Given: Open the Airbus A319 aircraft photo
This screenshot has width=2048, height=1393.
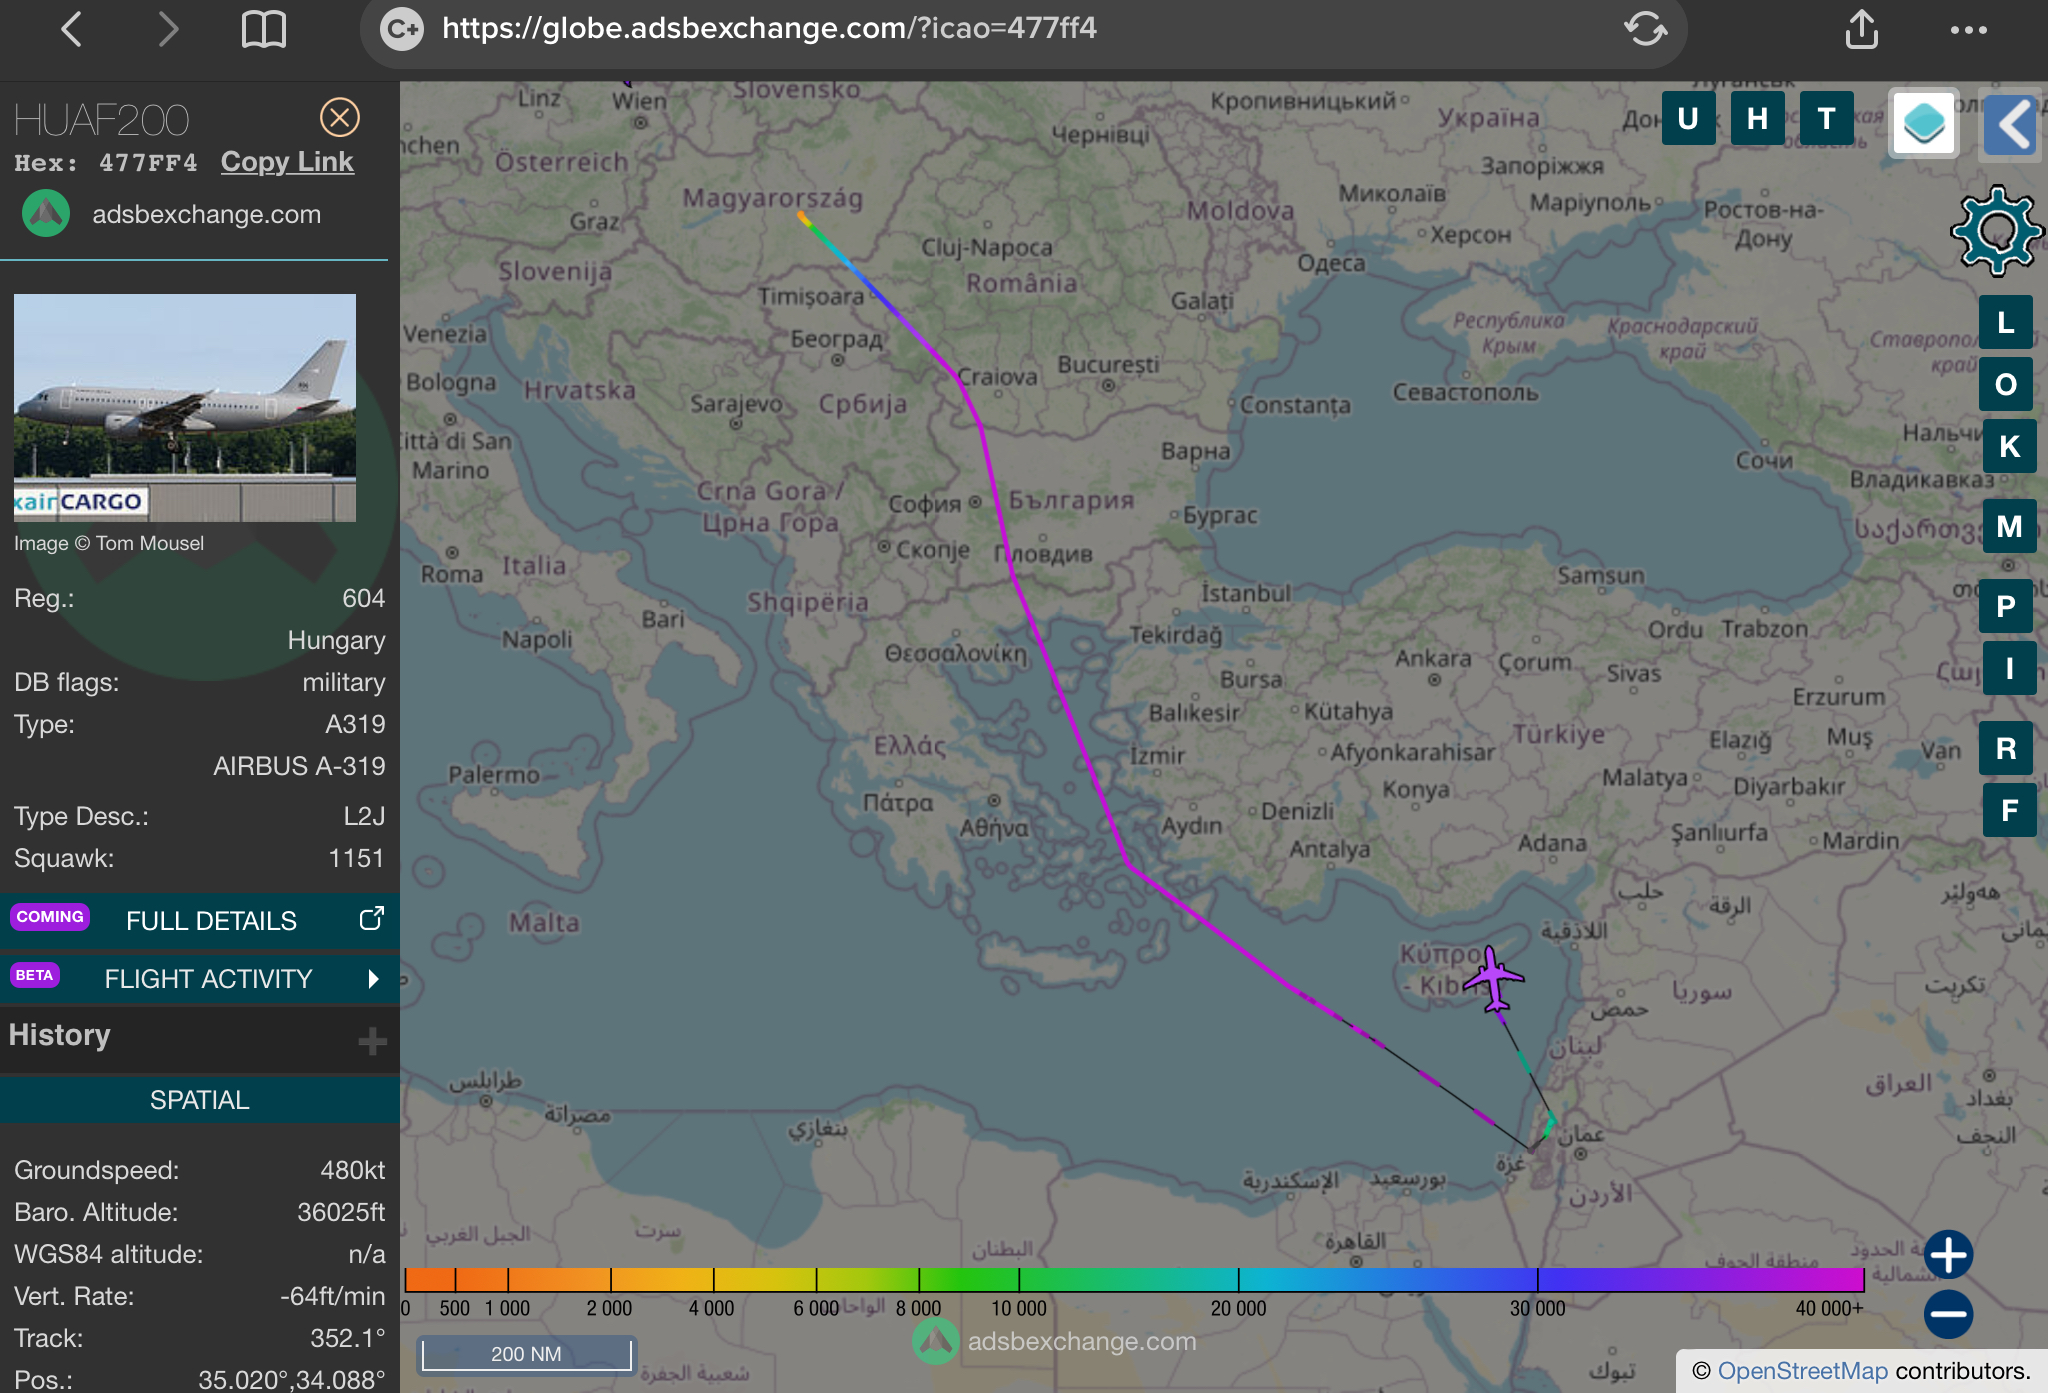Looking at the screenshot, I should [185, 407].
